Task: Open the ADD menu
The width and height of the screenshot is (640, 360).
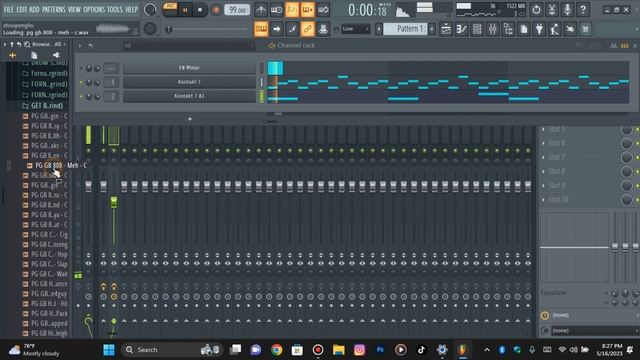Action: point(34,9)
